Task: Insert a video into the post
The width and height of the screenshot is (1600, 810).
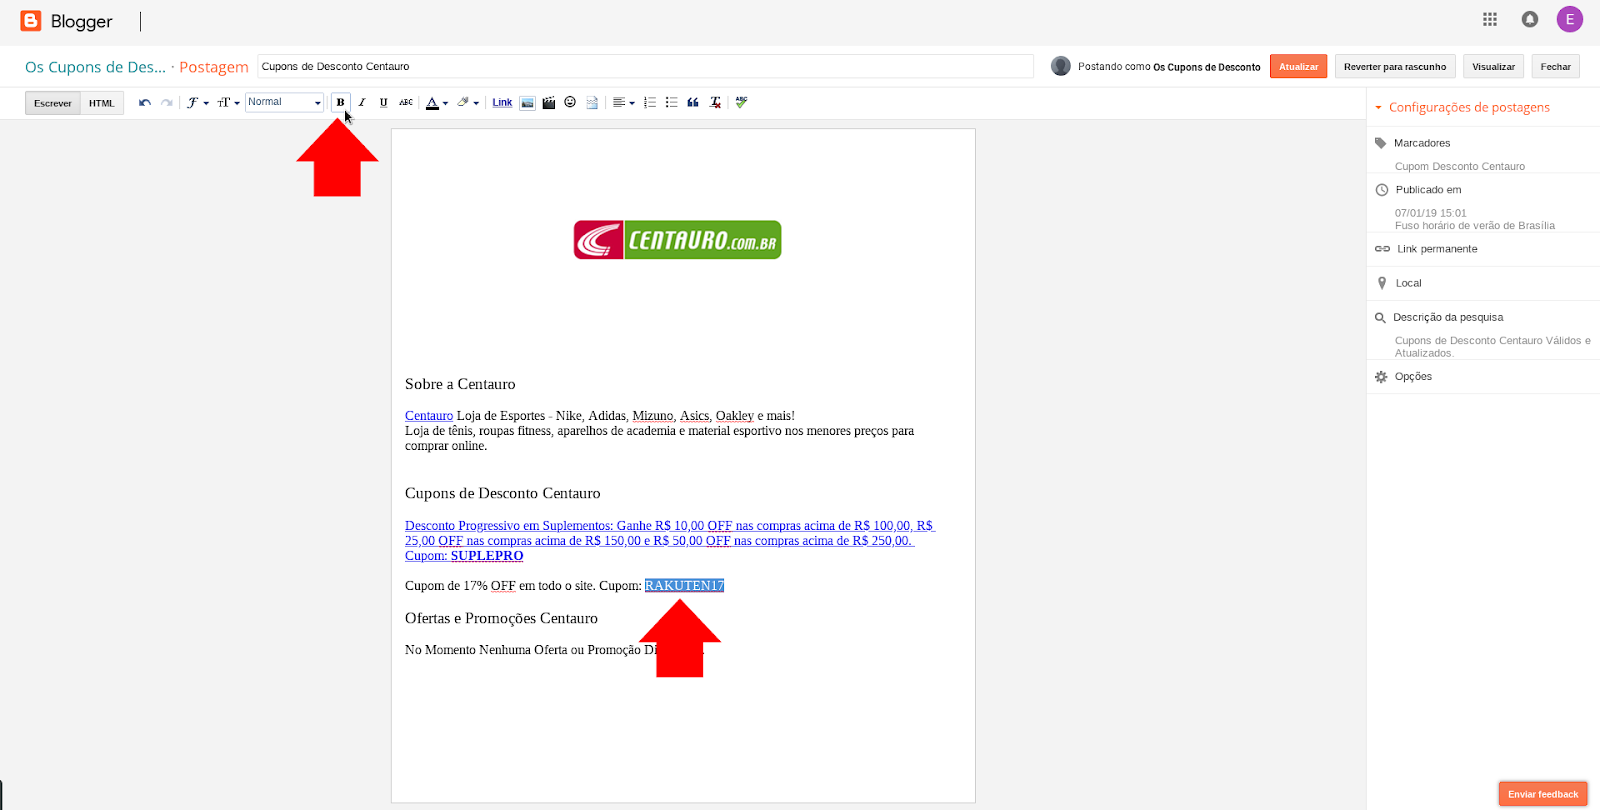Action: (549, 103)
